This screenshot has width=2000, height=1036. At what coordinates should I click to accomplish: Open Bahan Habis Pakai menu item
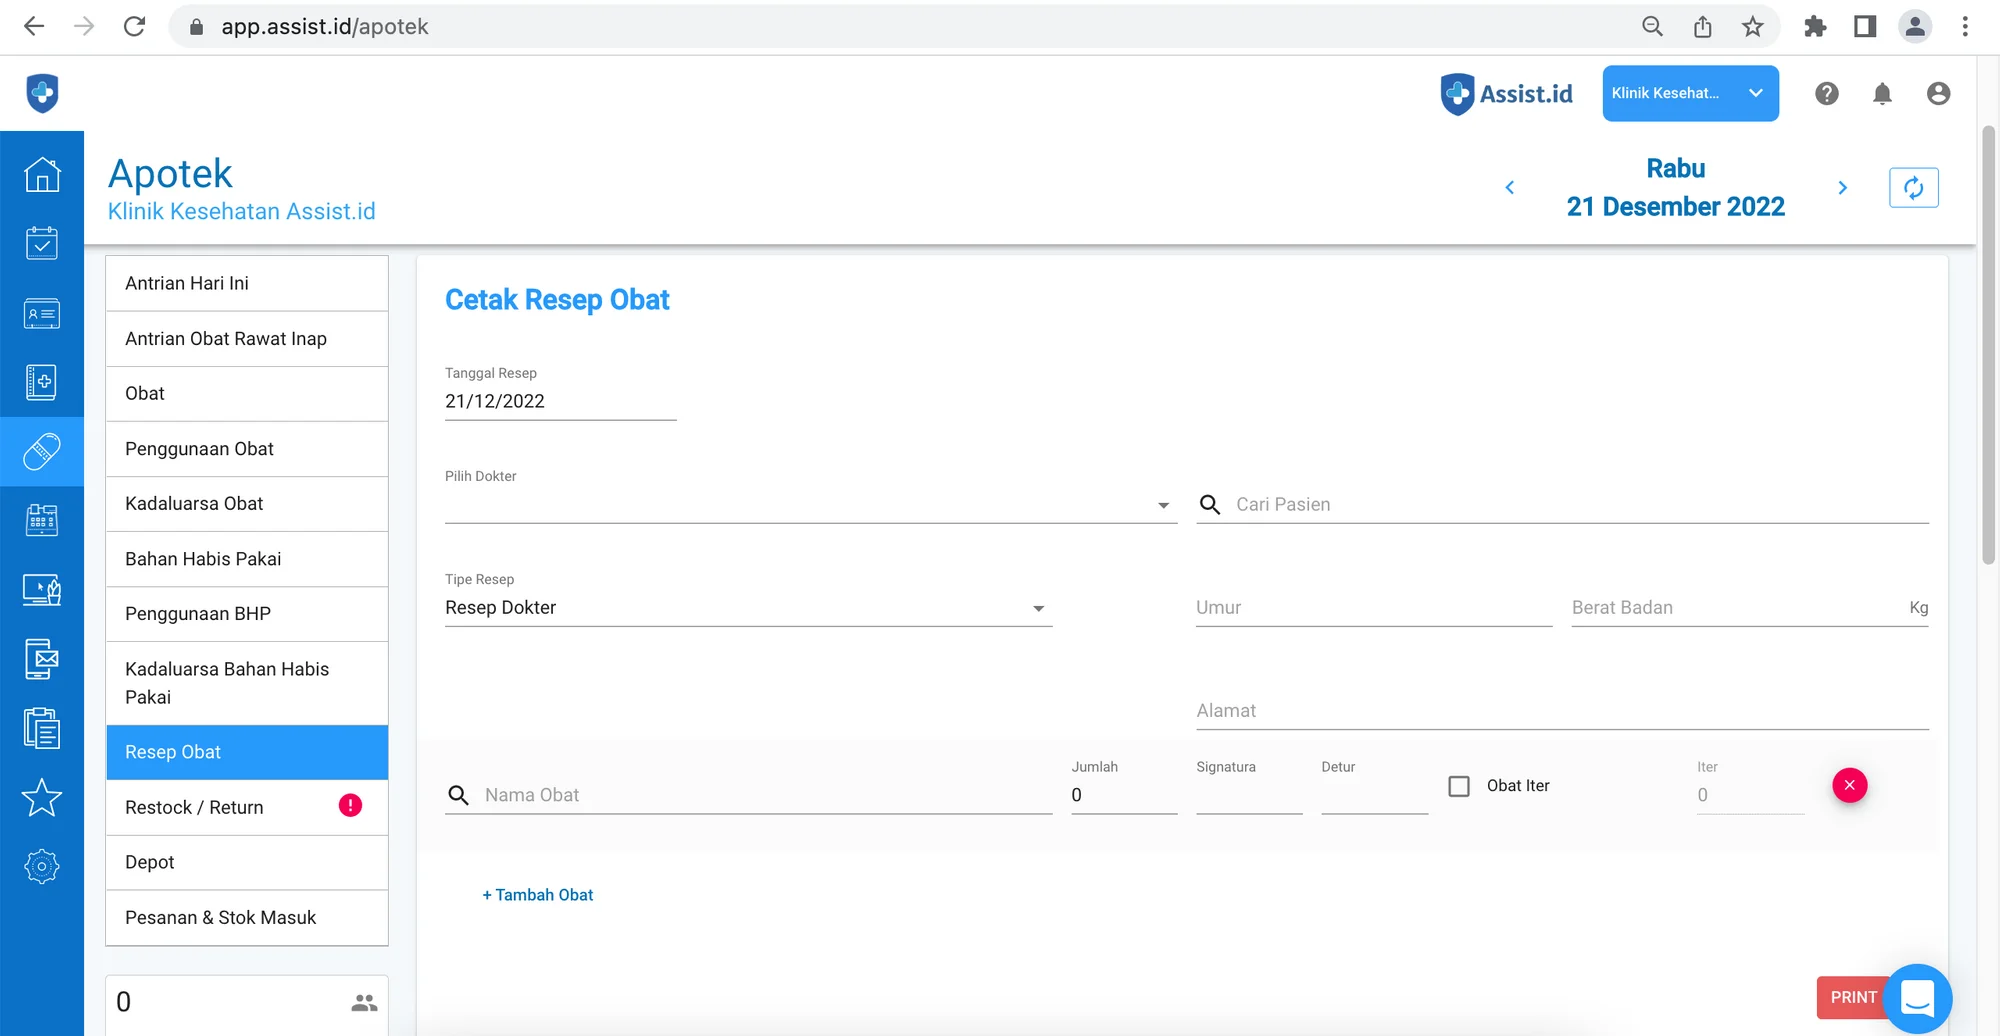click(247, 559)
